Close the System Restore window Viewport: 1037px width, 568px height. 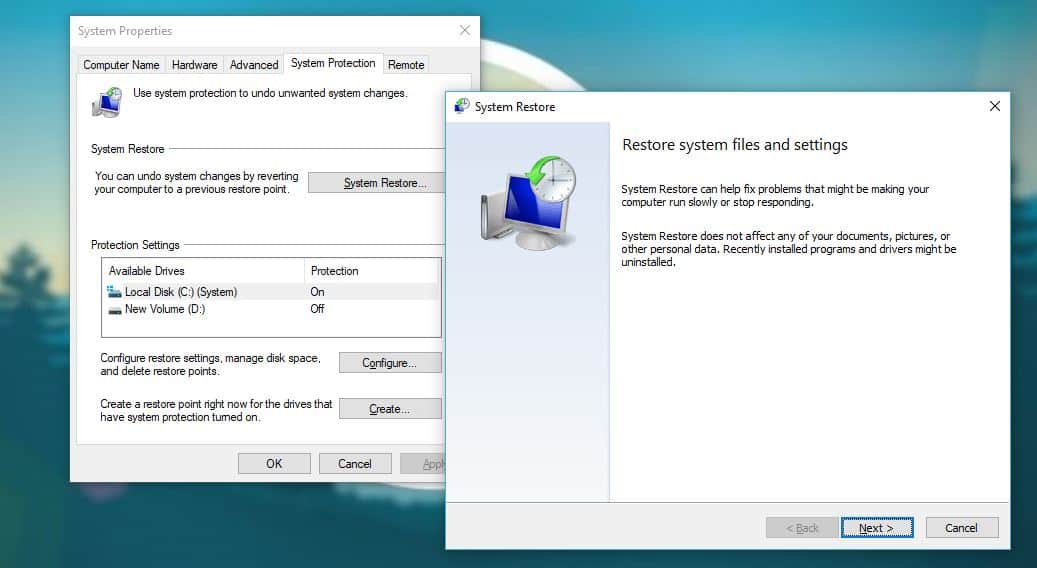pos(995,106)
